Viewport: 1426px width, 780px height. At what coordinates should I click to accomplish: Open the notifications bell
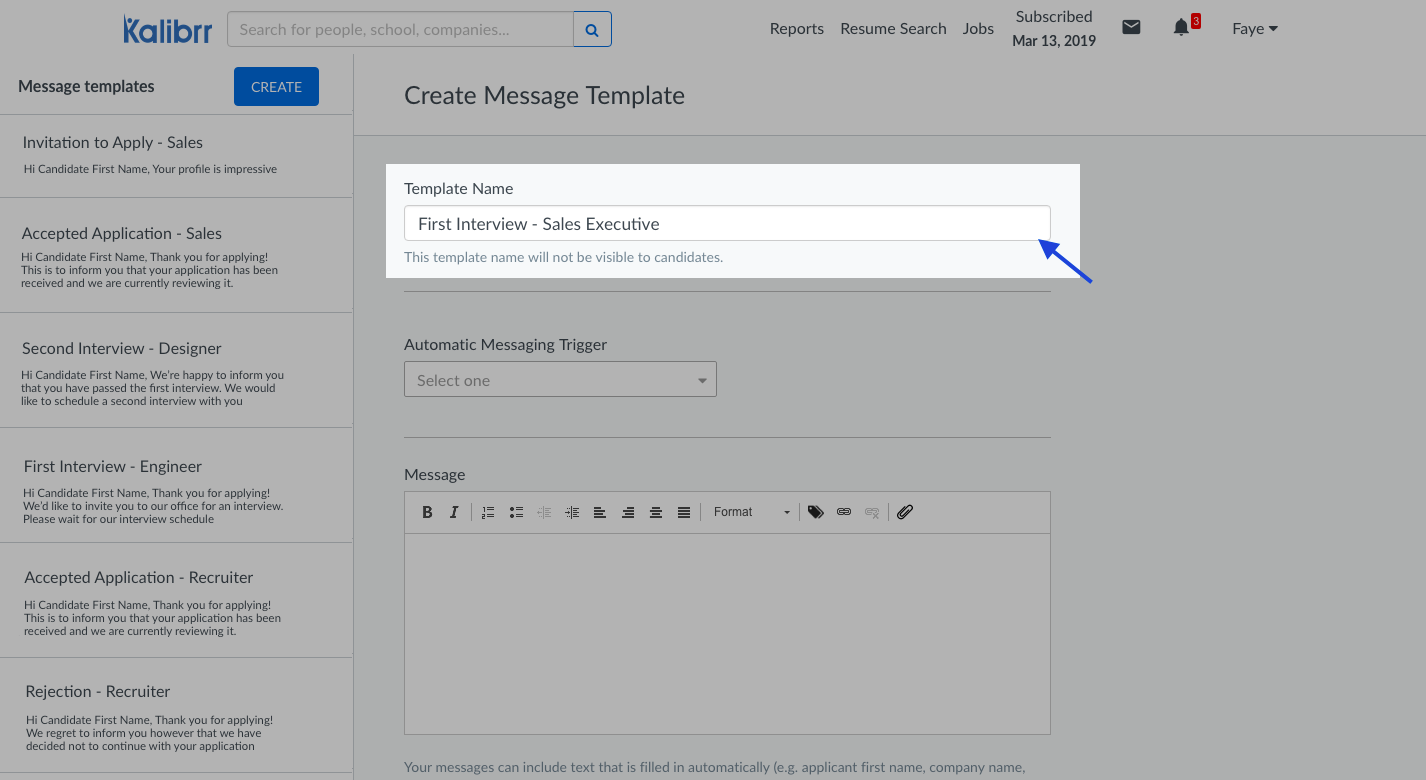coord(1181,28)
